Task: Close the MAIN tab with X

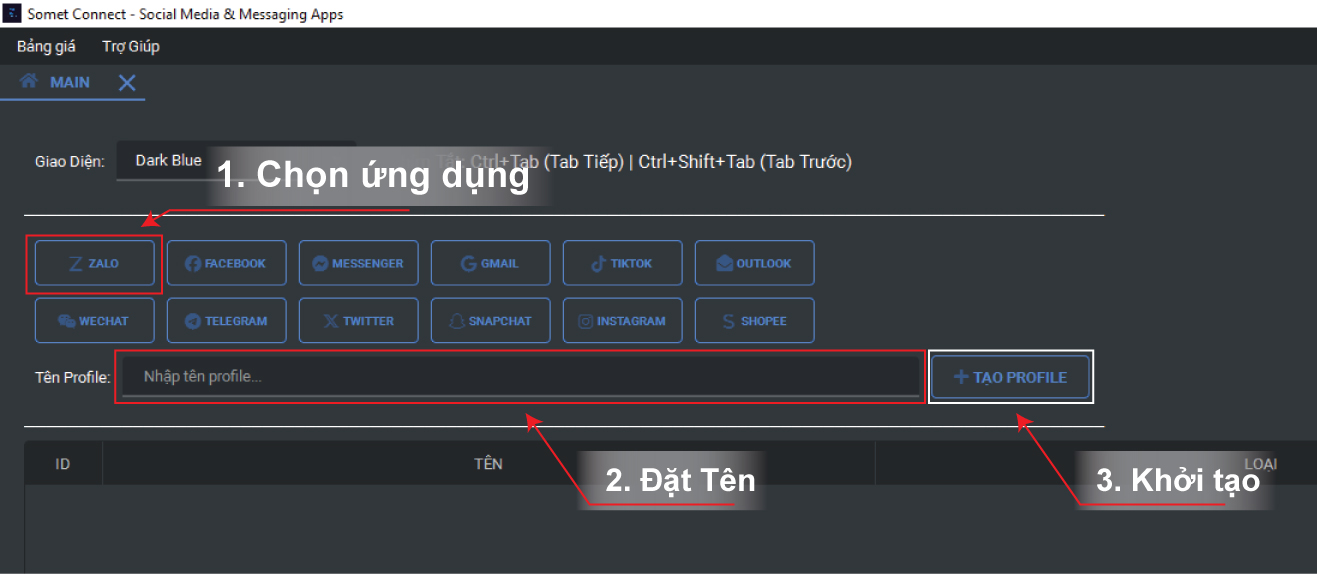Action: 127,83
